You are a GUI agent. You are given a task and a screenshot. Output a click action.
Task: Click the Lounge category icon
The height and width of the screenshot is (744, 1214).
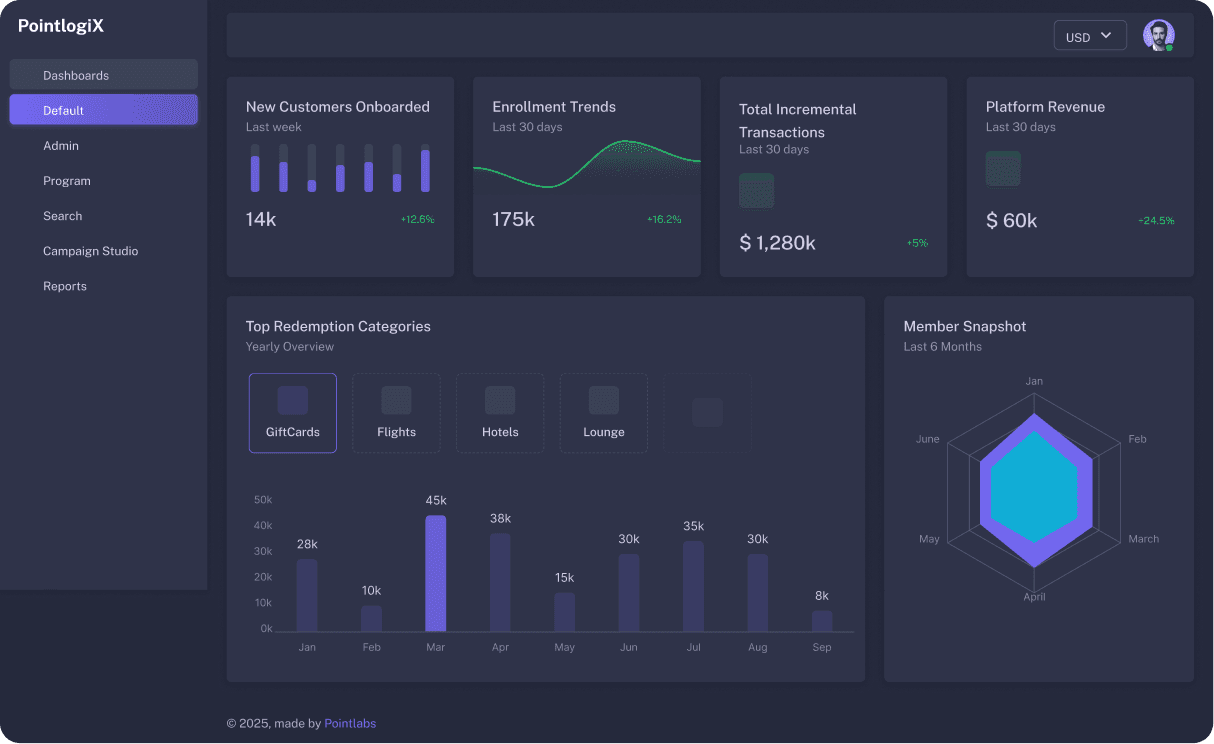[x=604, y=400]
